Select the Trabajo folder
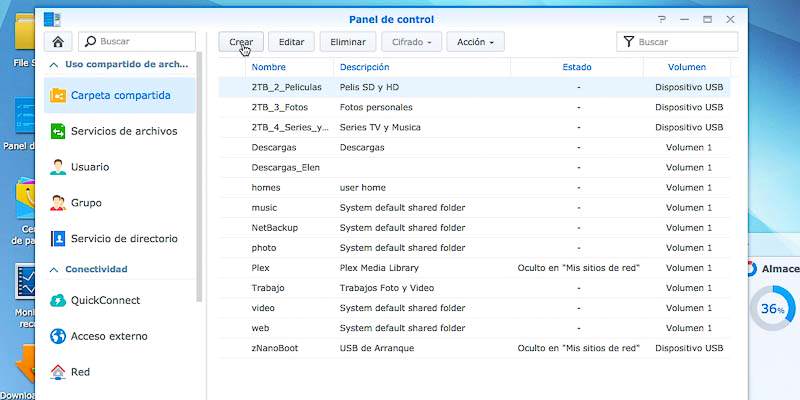 coord(268,288)
